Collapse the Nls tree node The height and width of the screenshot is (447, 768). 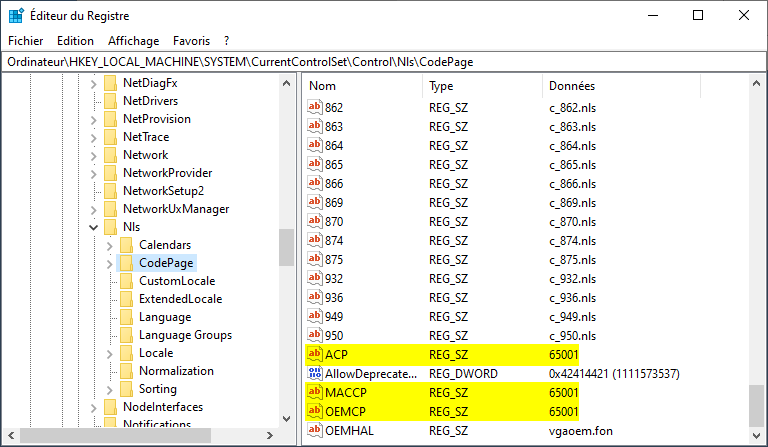93,227
